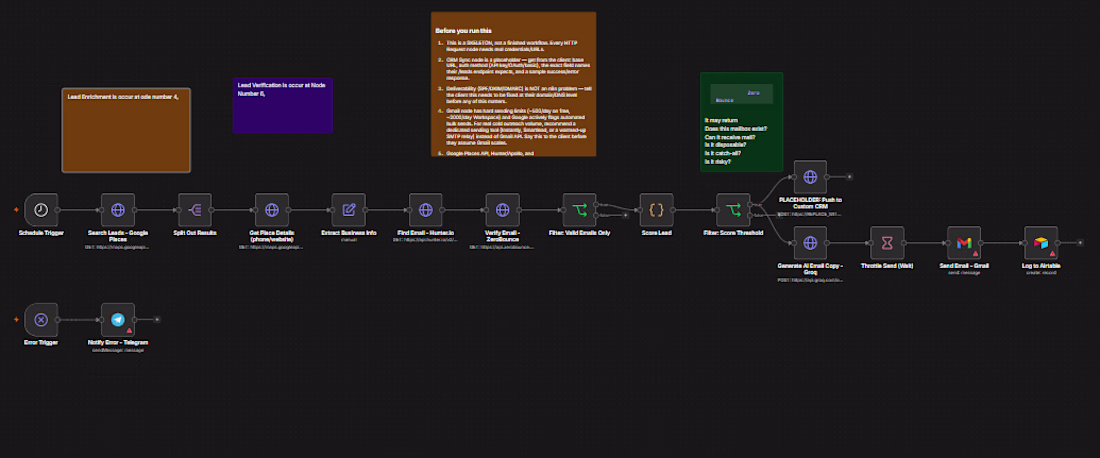The image size is (1100, 458).
Task: Click the 'Does this mailbox exist?' line
Action: tap(735, 128)
